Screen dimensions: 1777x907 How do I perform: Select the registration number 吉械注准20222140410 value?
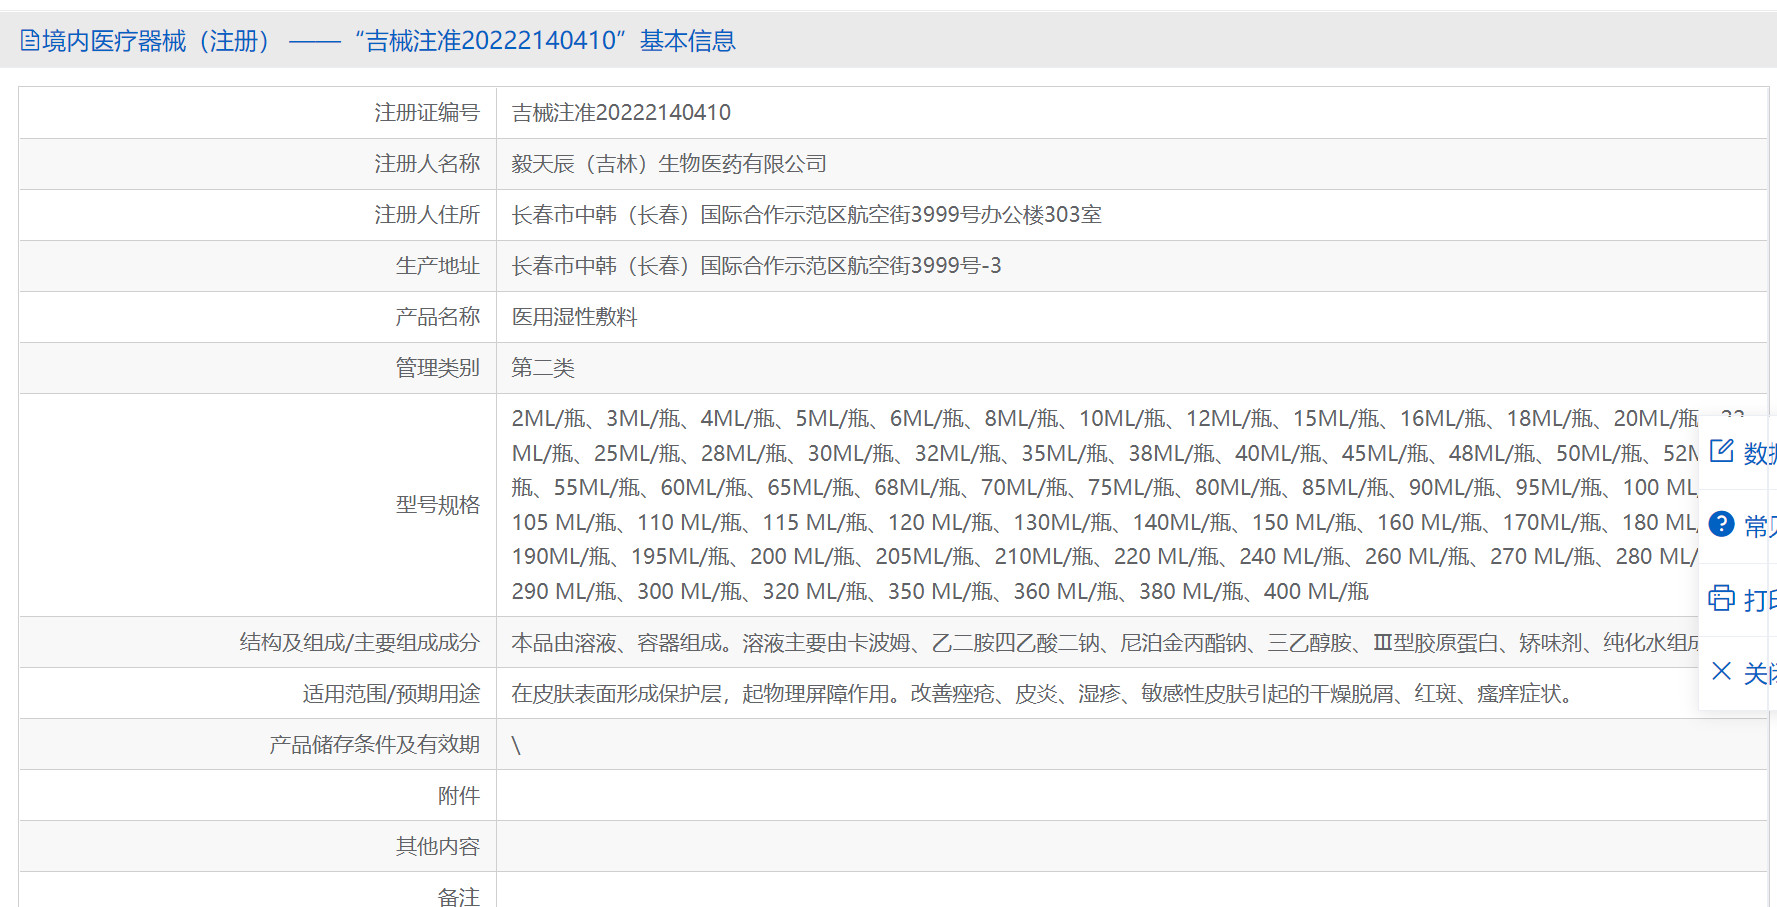coord(621,113)
